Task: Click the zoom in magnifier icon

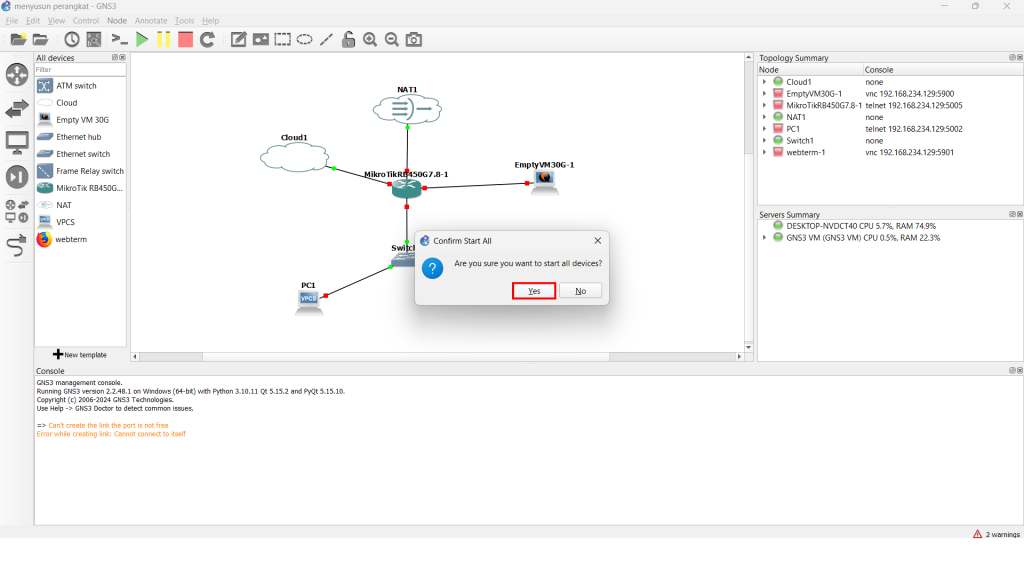Action: pyautogui.click(x=370, y=40)
